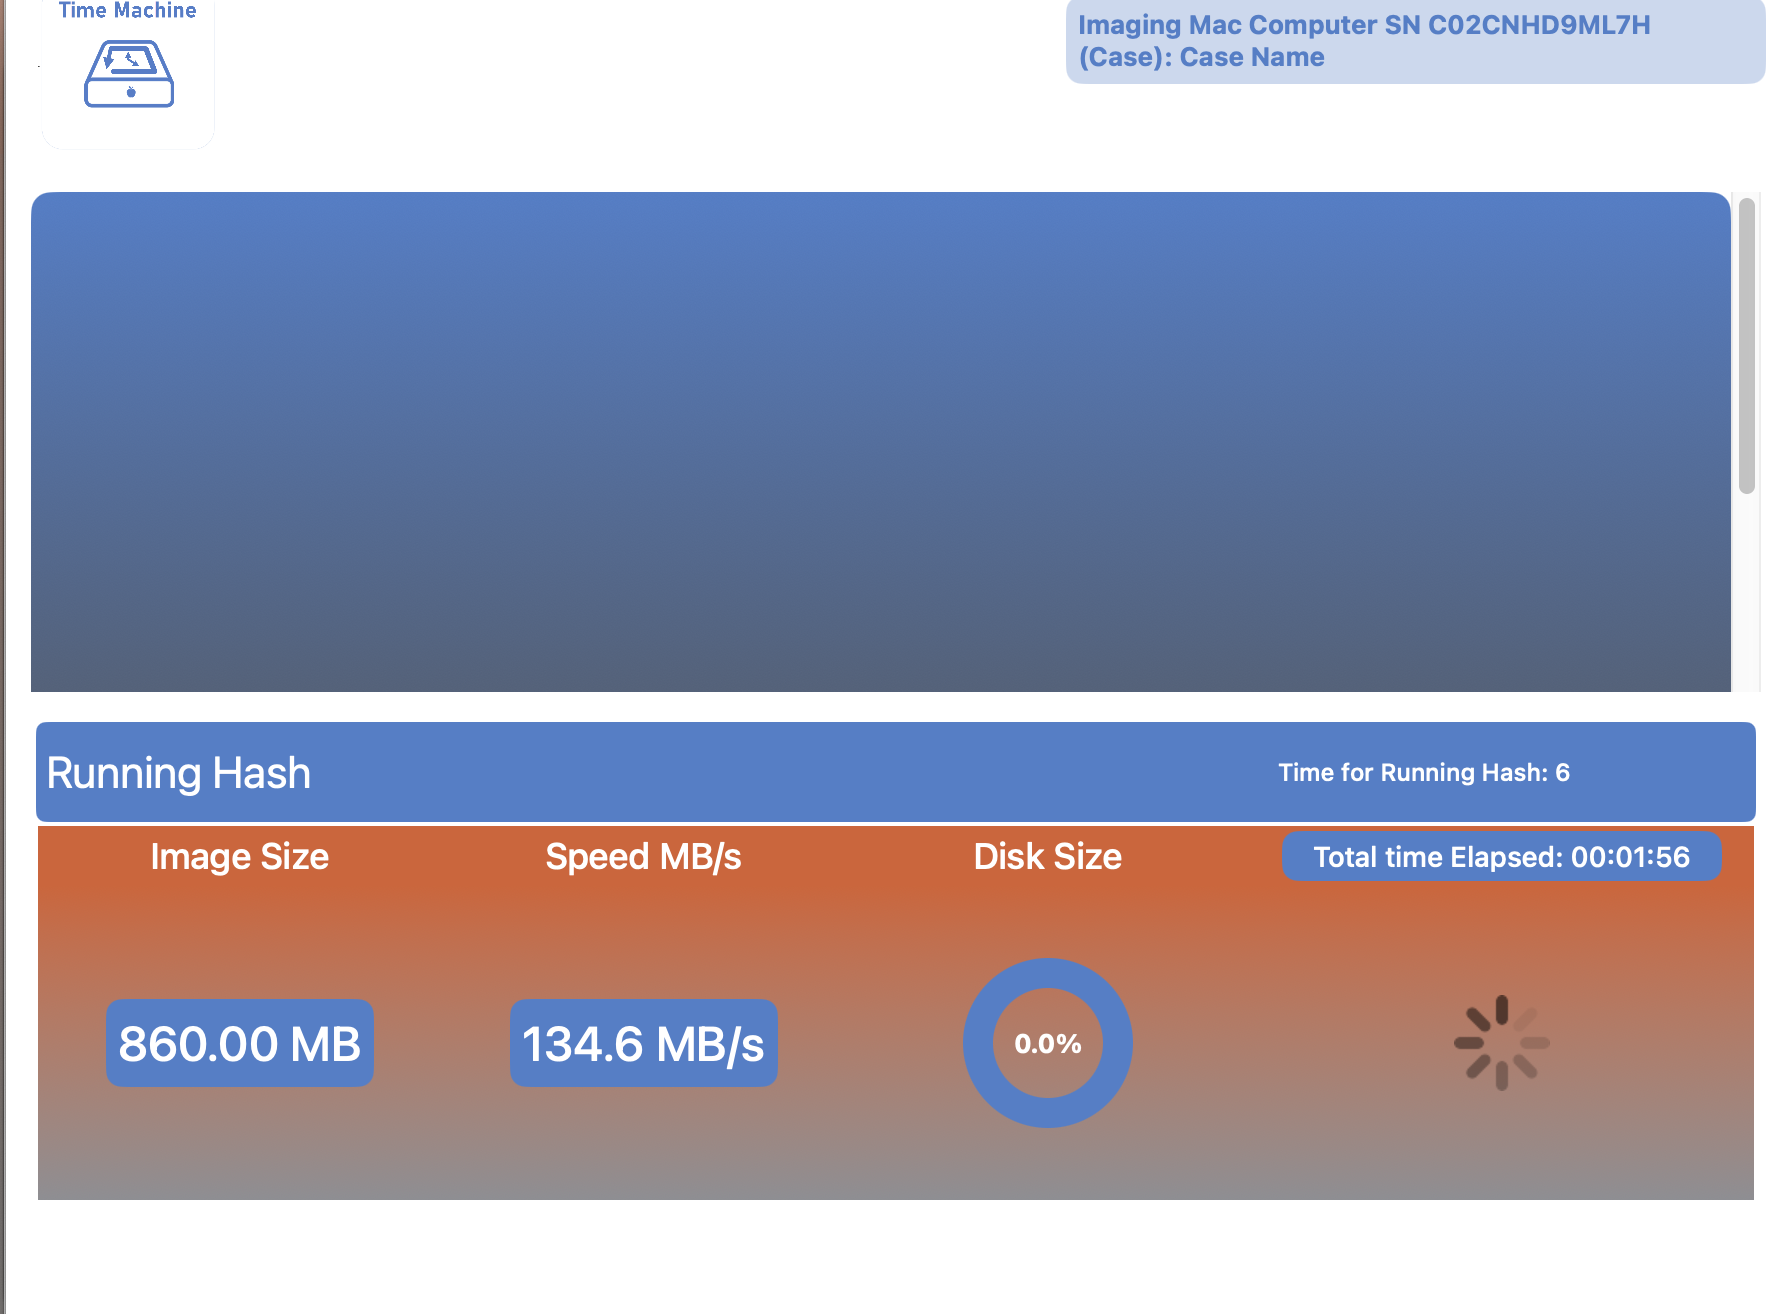Click the spinning activity indicator
This screenshot has height=1314, width=1782.
tap(1501, 1043)
